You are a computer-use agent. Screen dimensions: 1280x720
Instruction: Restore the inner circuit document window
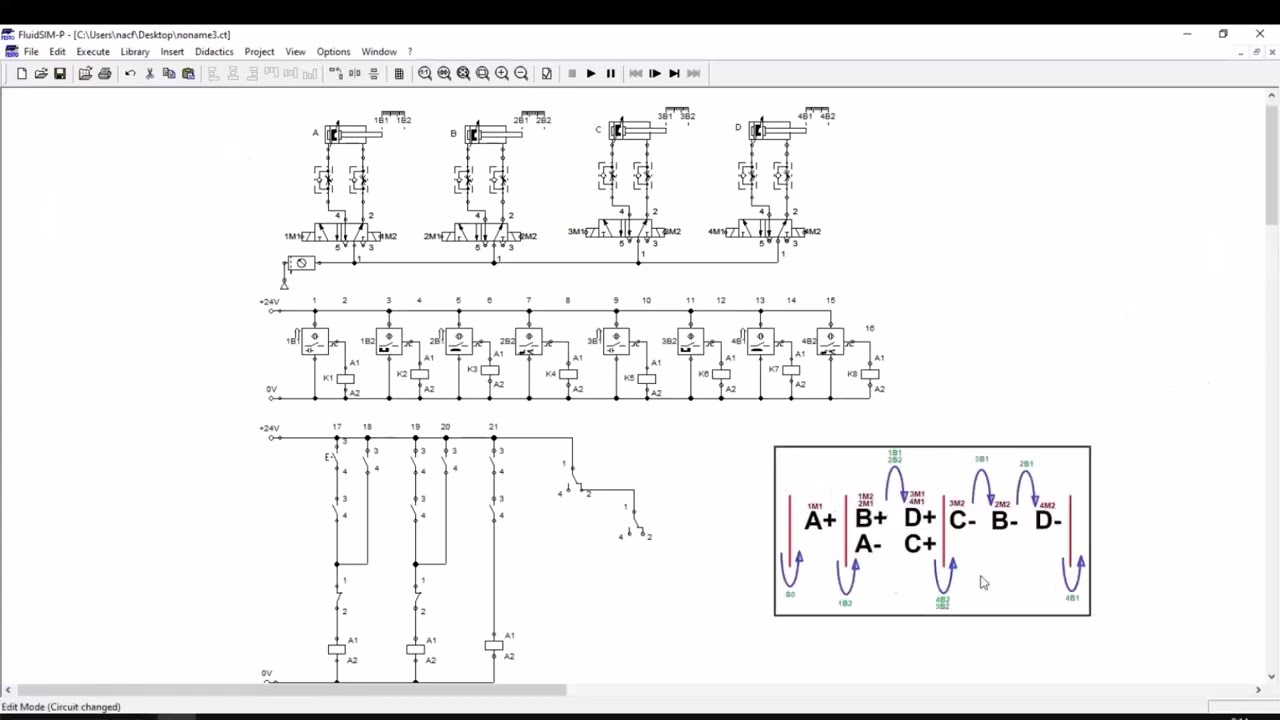point(1257,52)
